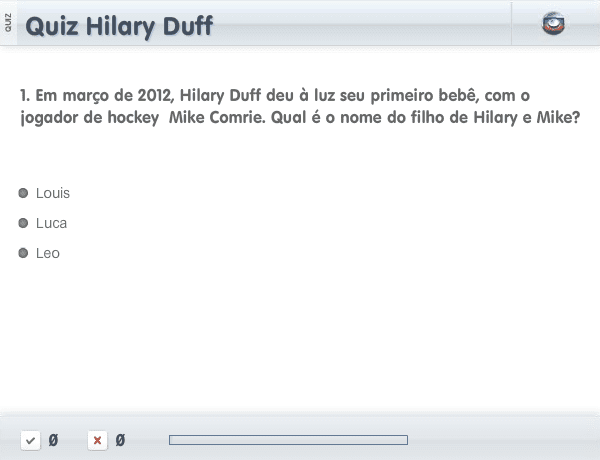The image size is (600, 460).
Task: Click the 'Luca' answer text
Action: [51, 223]
